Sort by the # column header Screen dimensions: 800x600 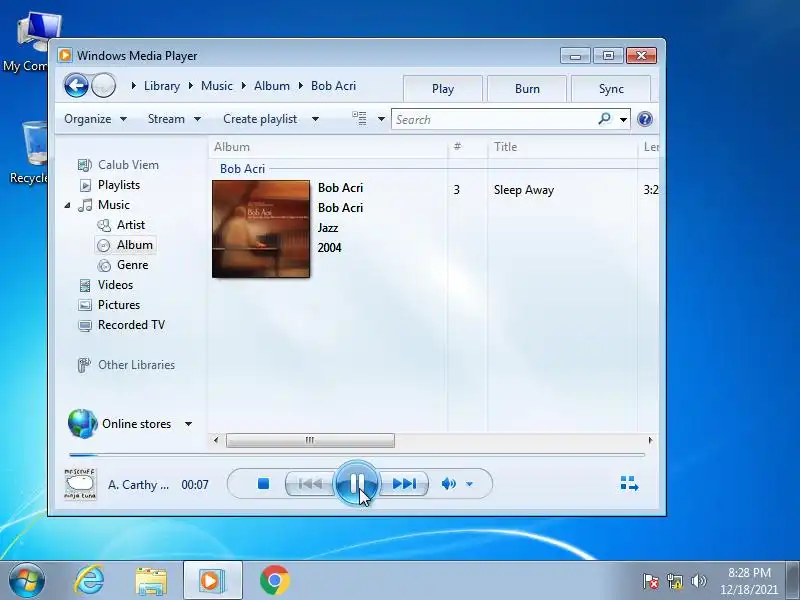click(467, 147)
